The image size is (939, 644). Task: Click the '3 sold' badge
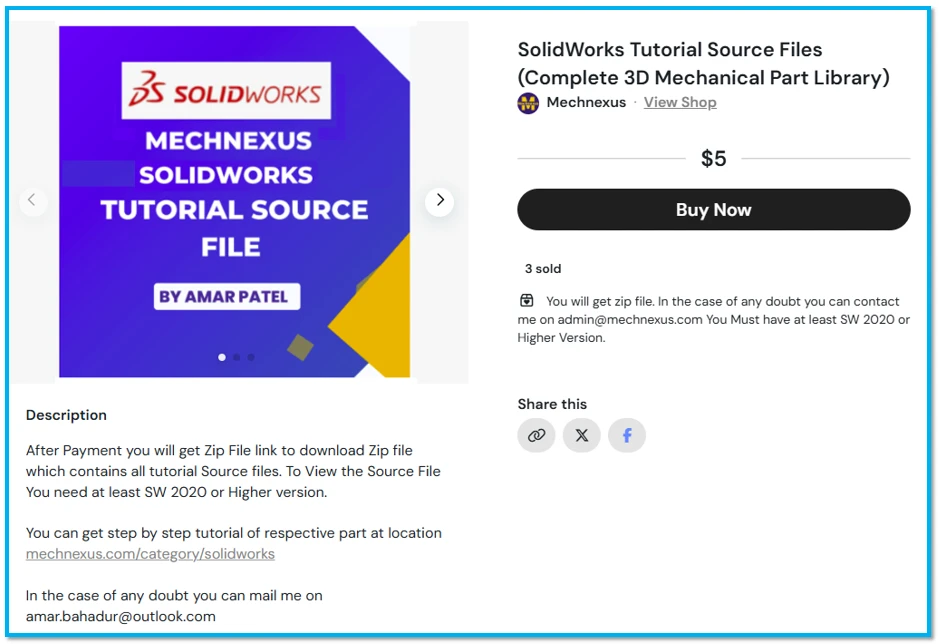pos(543,269)
